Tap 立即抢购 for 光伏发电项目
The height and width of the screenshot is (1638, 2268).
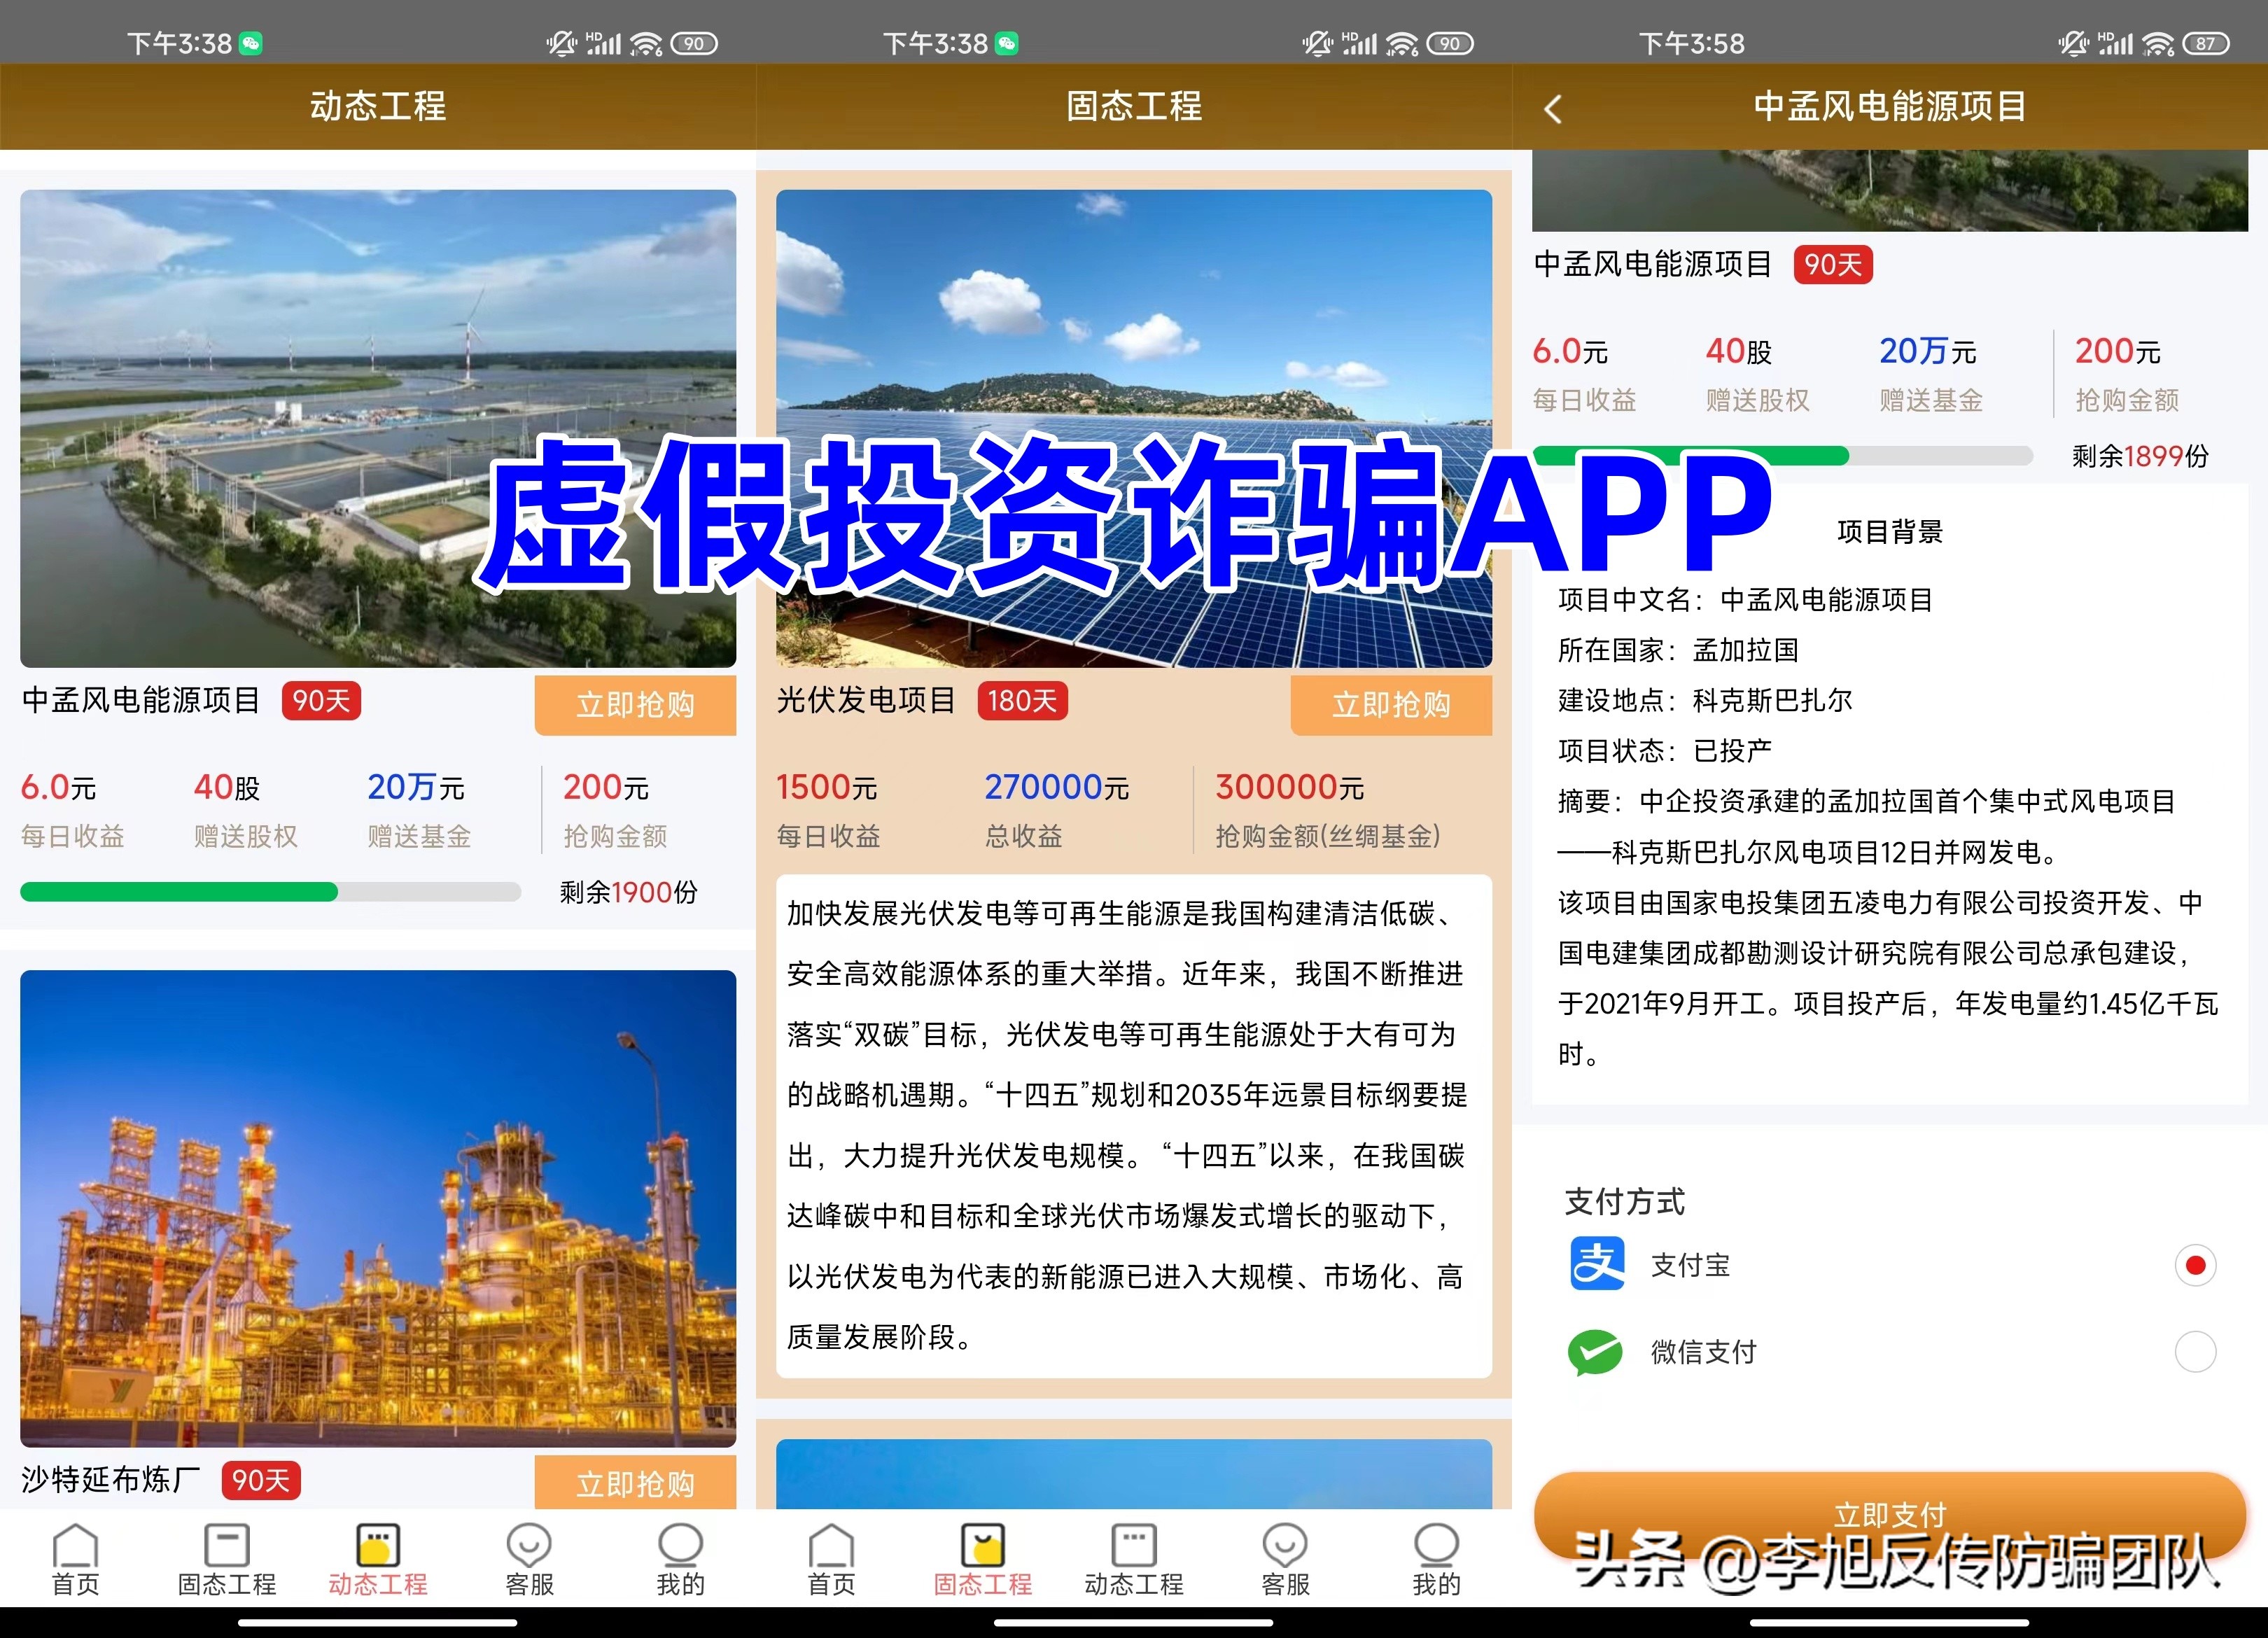click(x=1391, y=705)
